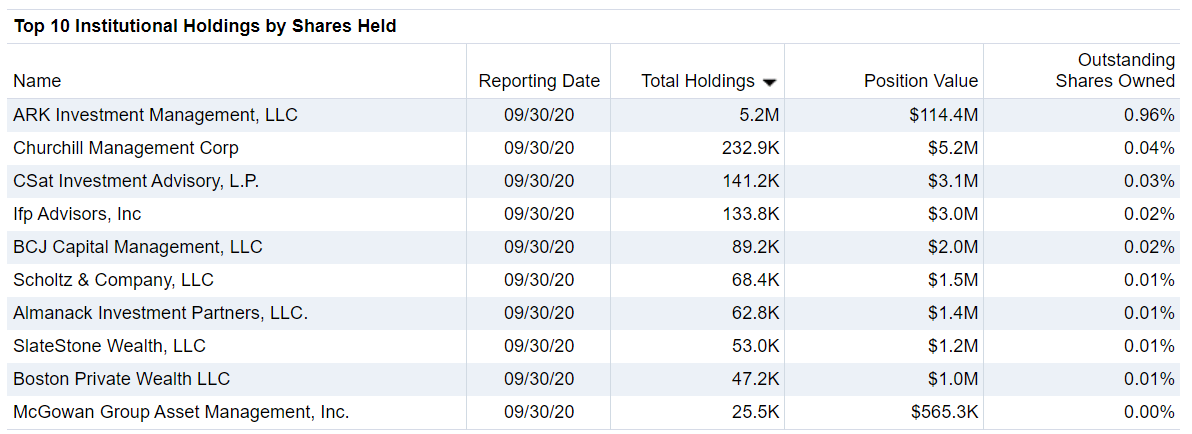Select position value $3.0M
This screenshot has width=1192, height=434.
click(953, 214)
